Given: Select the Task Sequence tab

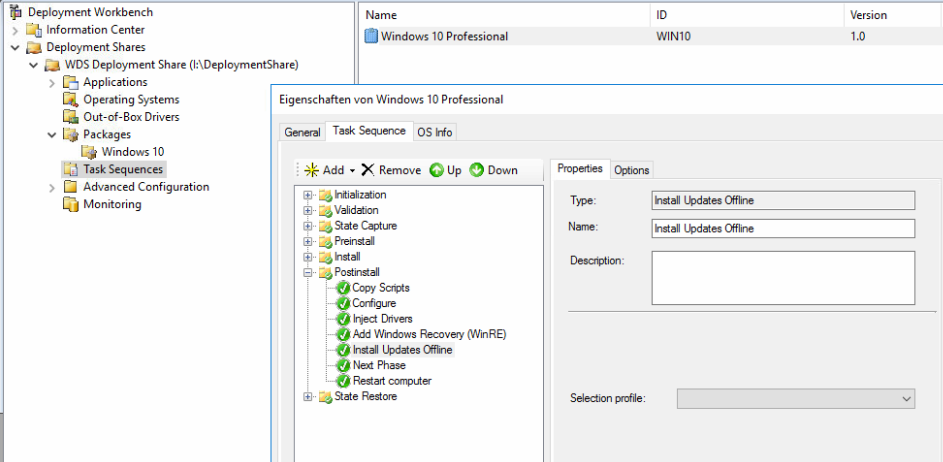Looking at the screenshot, I should point(369,131).
